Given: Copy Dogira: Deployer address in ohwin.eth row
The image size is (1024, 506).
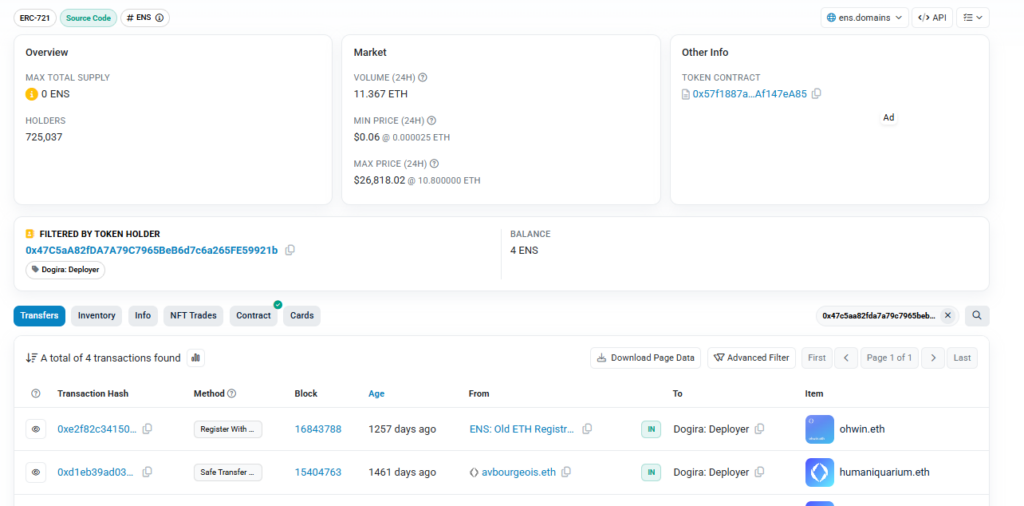Looking at the screenshot, I should [760, 429].
